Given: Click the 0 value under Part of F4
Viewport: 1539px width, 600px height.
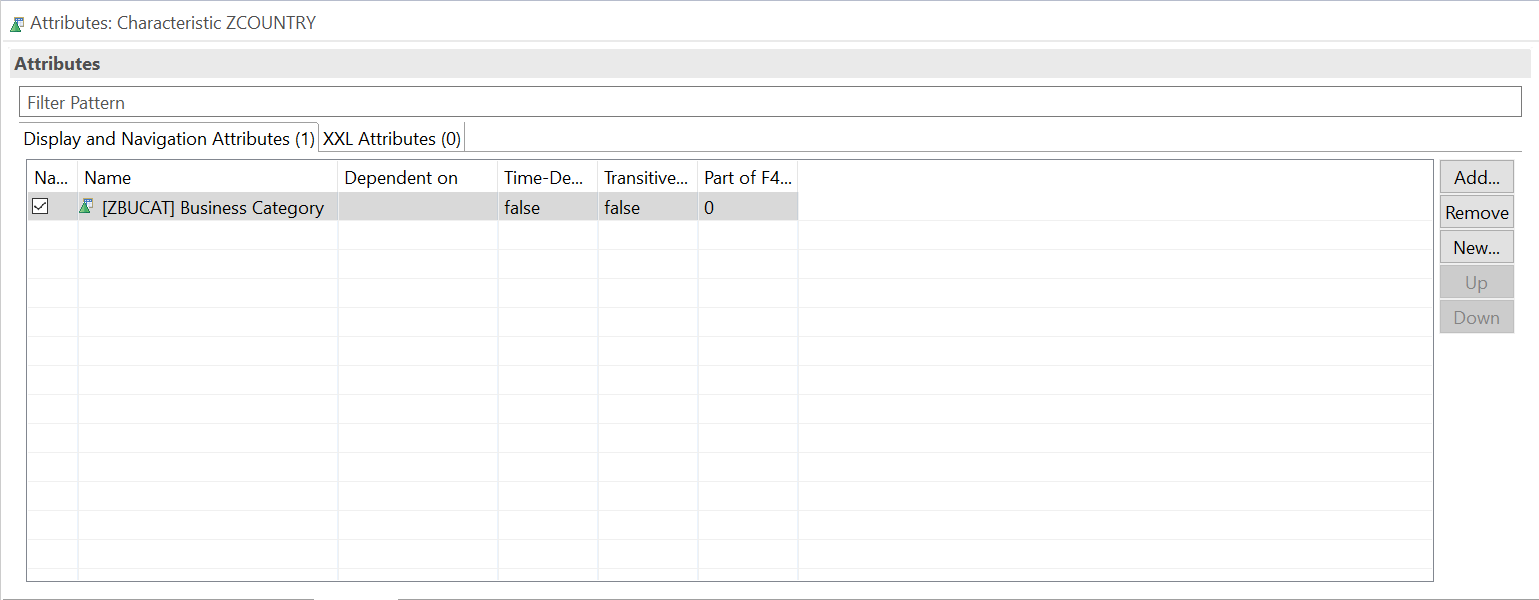Looking at the screenshot, I should pos(710,207).
